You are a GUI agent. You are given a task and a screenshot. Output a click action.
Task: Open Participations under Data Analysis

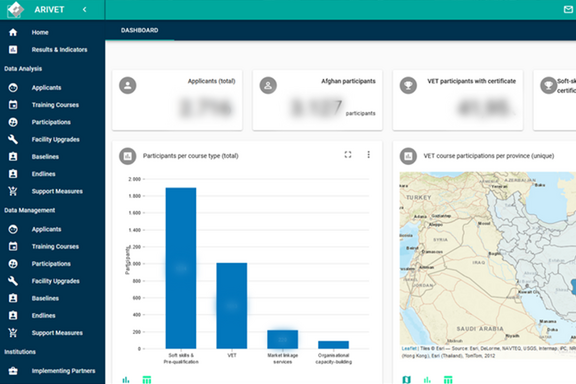51,122
